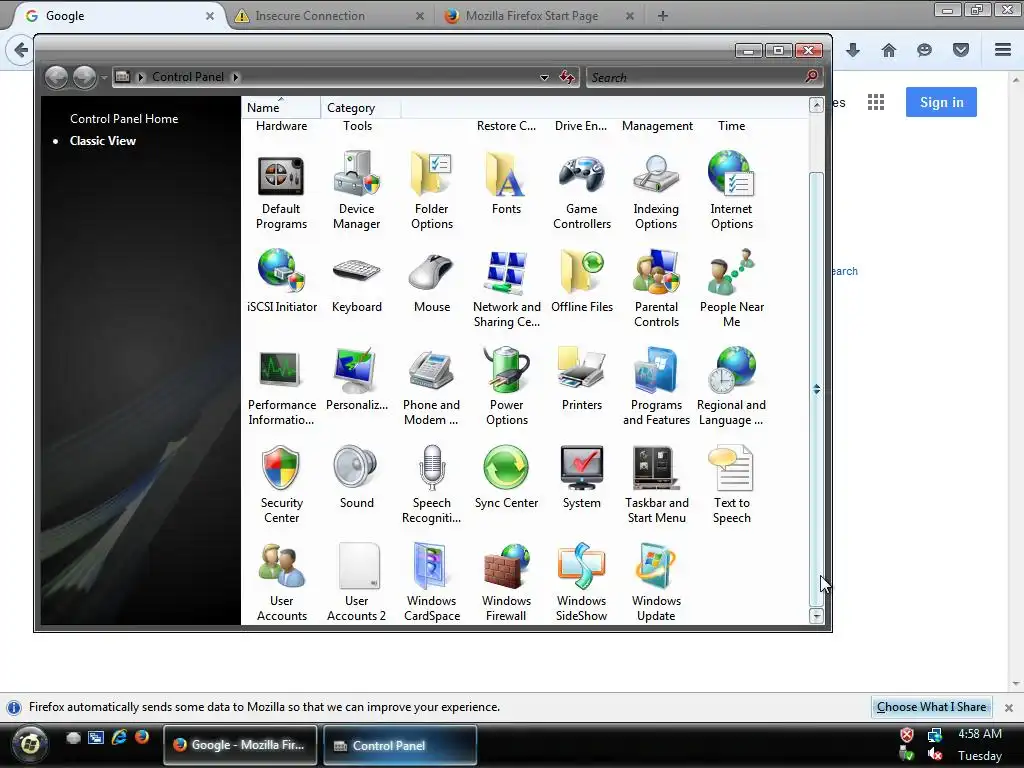Open Windows SideShow
Viewport: 1024px width, 768px height.
click(x=581, y=582)
